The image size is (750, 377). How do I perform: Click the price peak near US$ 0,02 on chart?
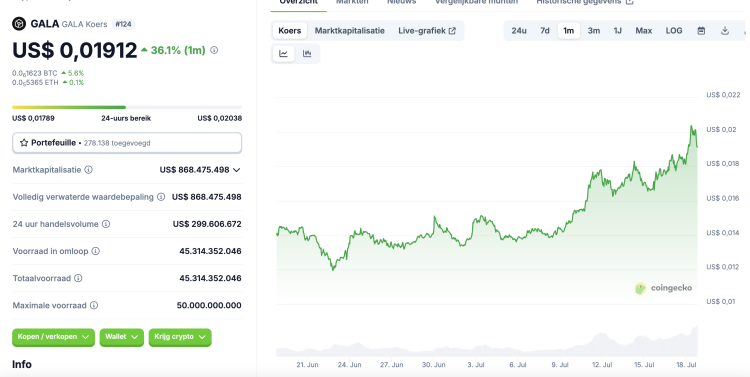691,127
